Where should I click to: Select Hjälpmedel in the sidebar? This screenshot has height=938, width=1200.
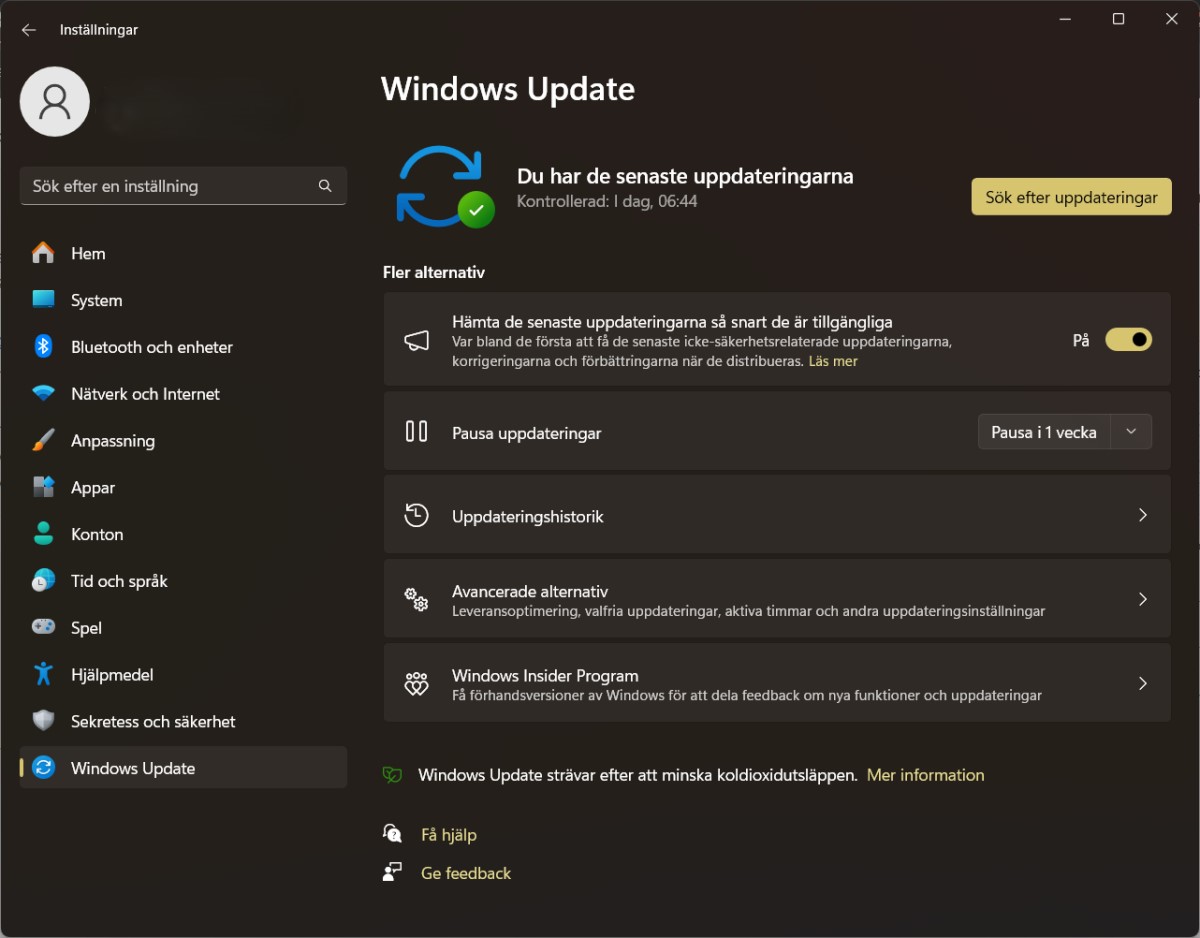[183, 675]
